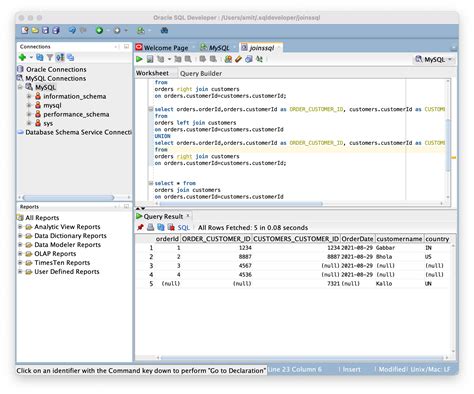Select All Reports in Reports panel

click(x=42, y=218)
